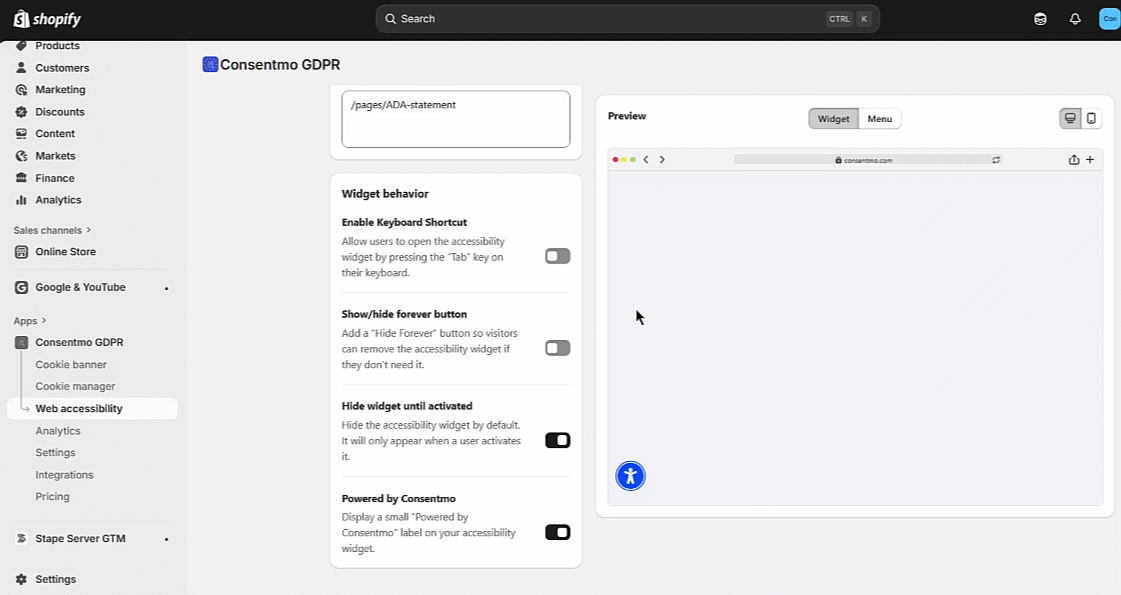Click the ADA-statement URL text field
The image size is (1121, 595).
click(455, 119)
